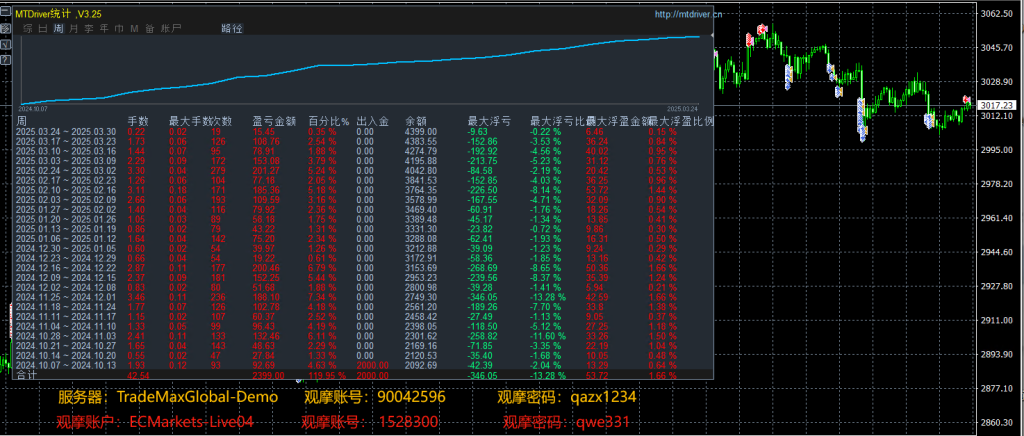Image resolution: width=1024 pixels, height=436 pixels.
Task: Click the dropdown arrow icon in left strip
Action: pos(6,45)
